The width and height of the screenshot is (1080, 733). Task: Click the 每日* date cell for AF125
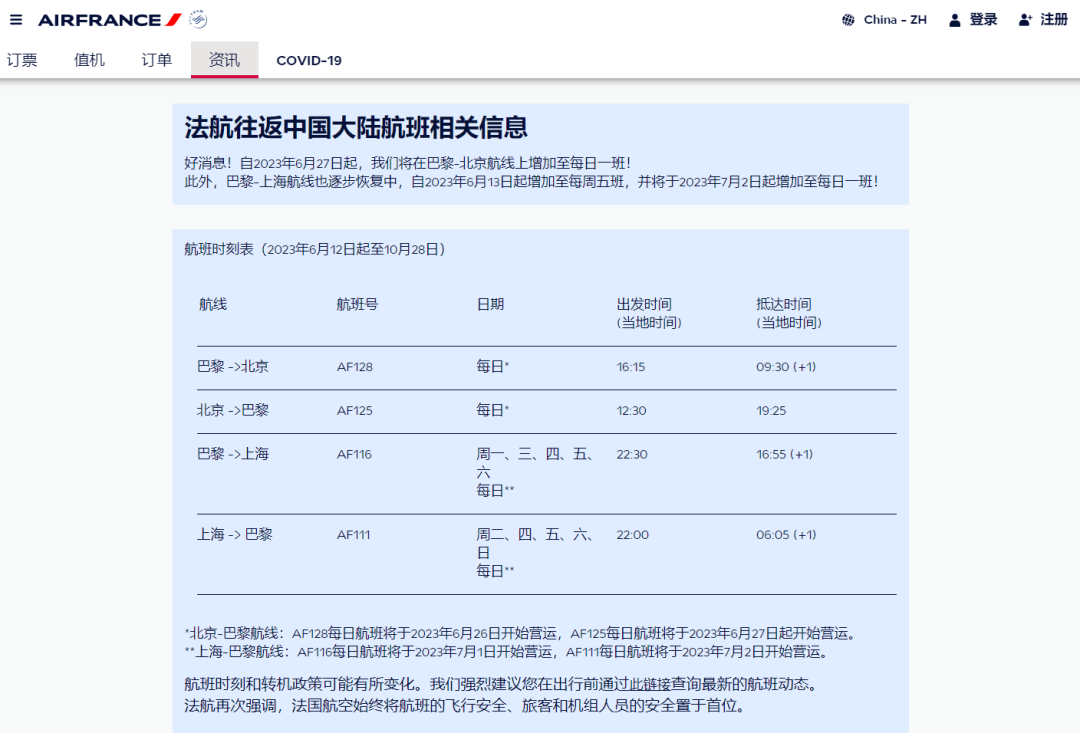pyautogui.click(x=492, y=410)
